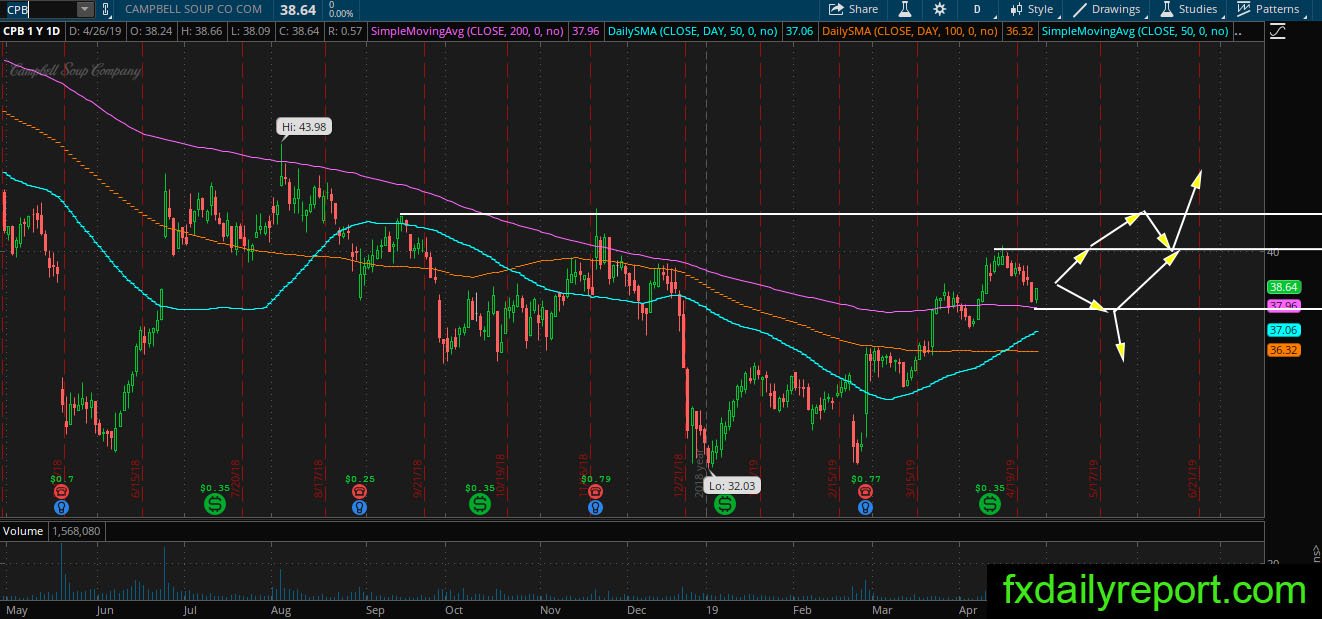Click the blue lightbulb event icon in August
This screenshot has height=619, width=1322.
358,507
